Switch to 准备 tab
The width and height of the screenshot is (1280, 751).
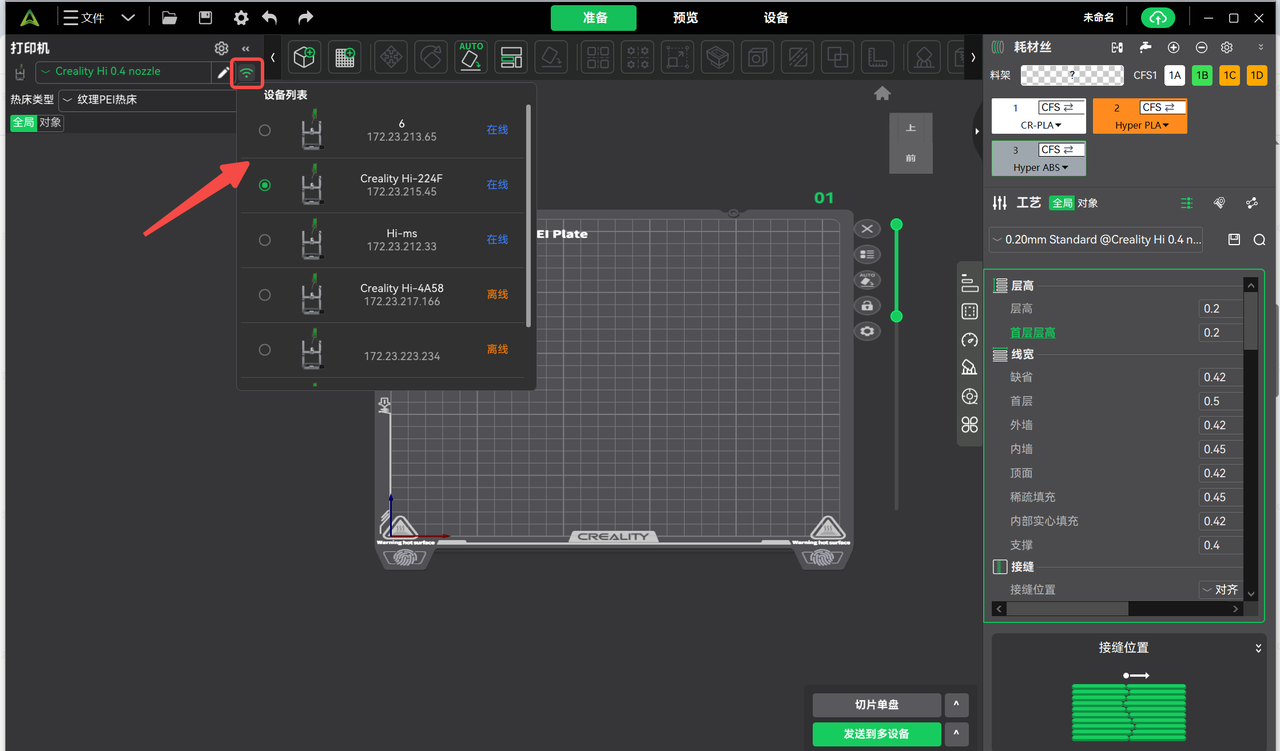click(595, 18)
